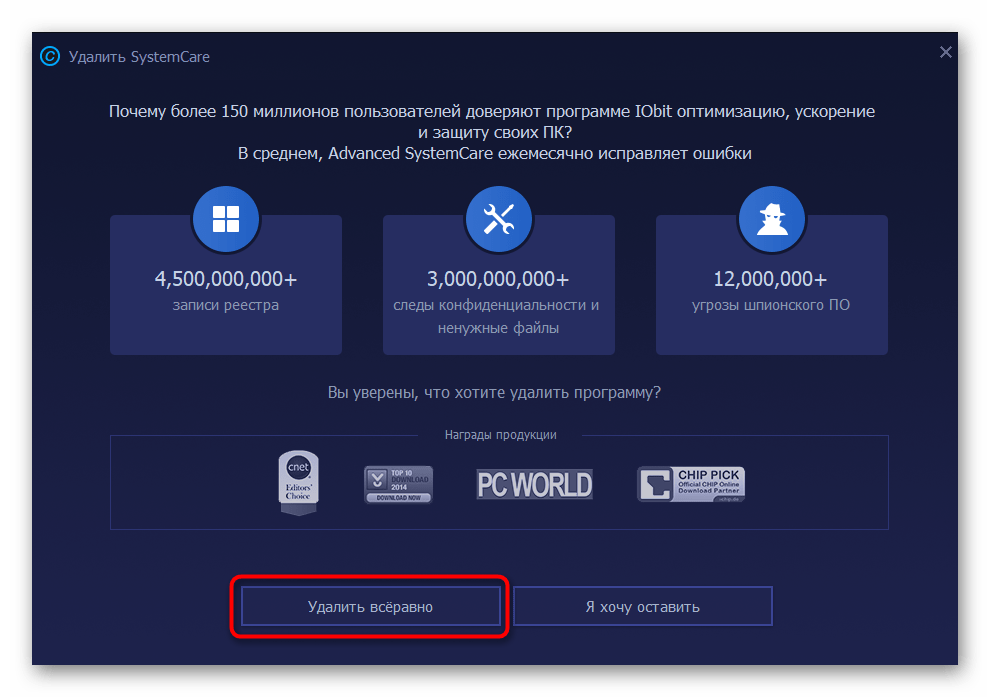Click the spy hat spyware icon

point(772,219)
